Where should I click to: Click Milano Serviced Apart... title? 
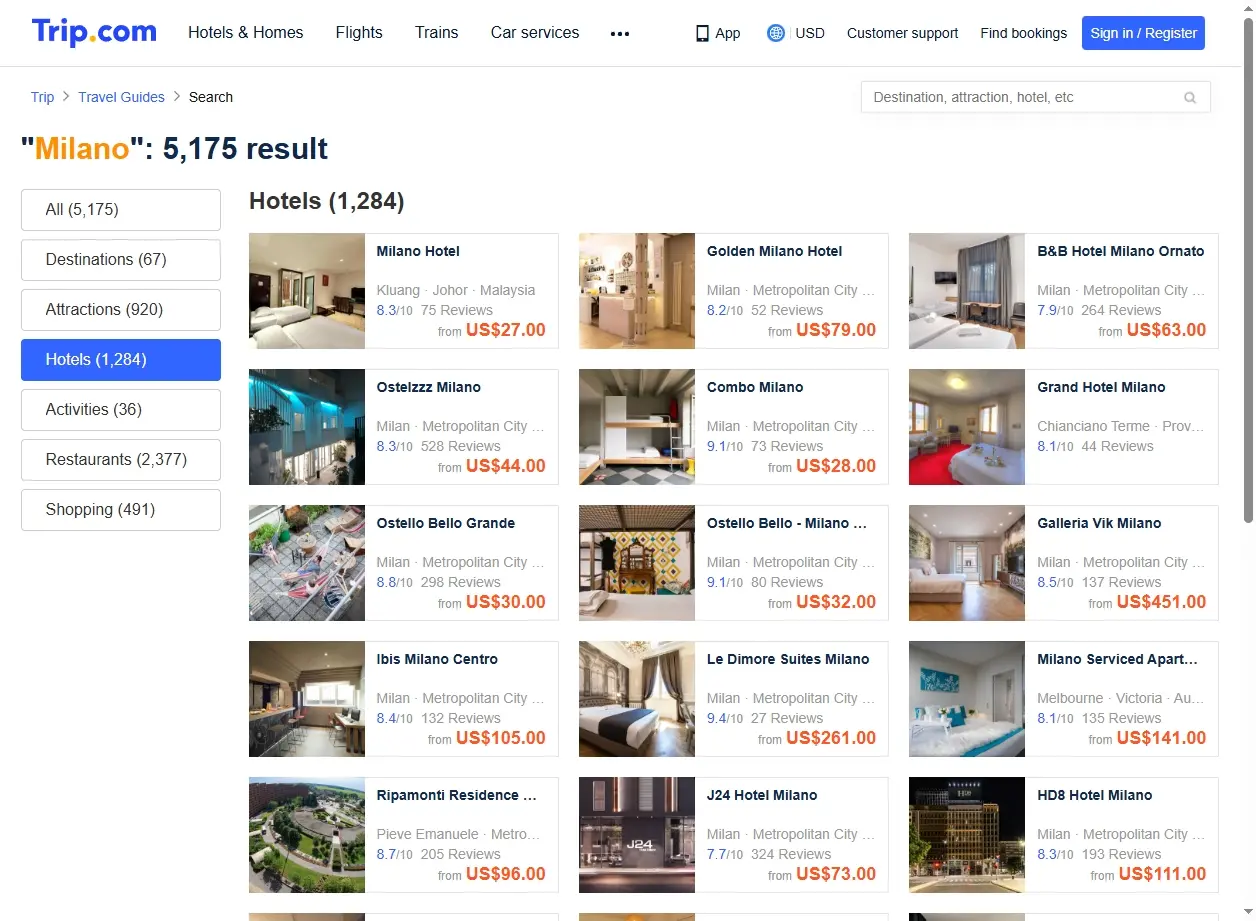1117,659
